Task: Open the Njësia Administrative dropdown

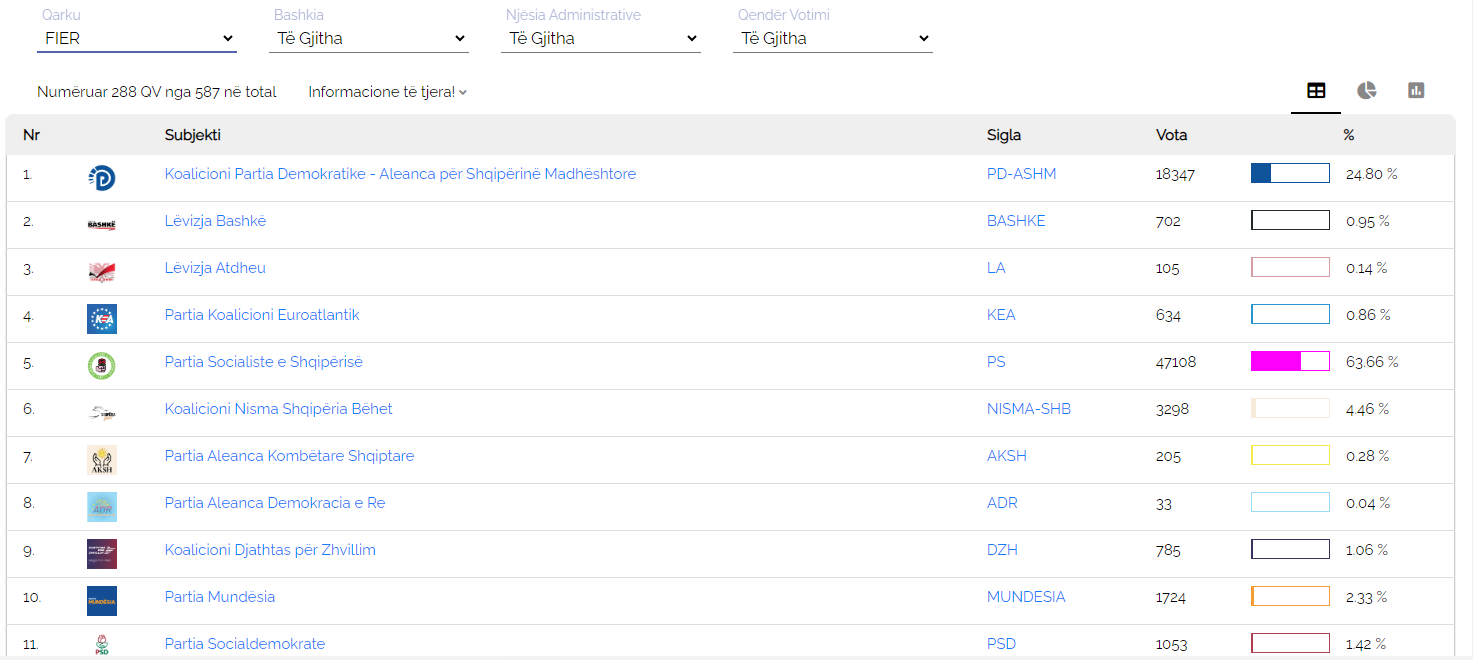Action: [601, 38]
